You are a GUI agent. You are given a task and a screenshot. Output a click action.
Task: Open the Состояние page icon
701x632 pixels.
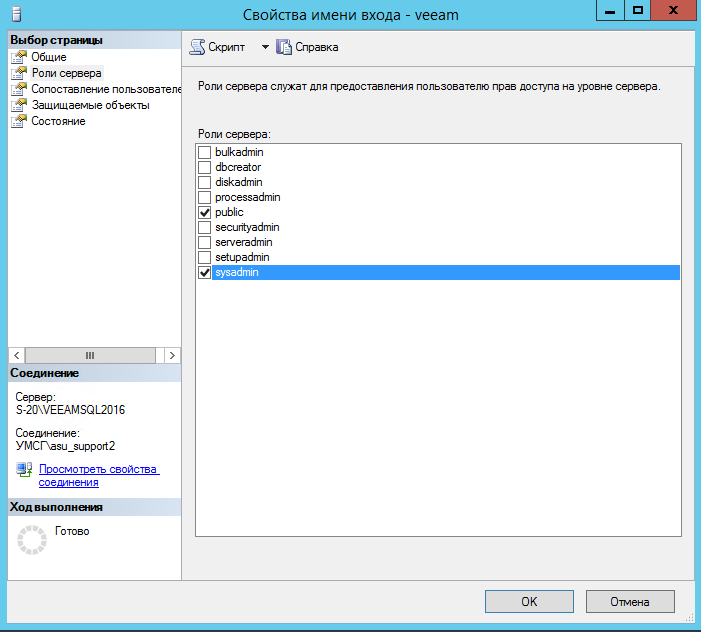(x=18, y=122)
